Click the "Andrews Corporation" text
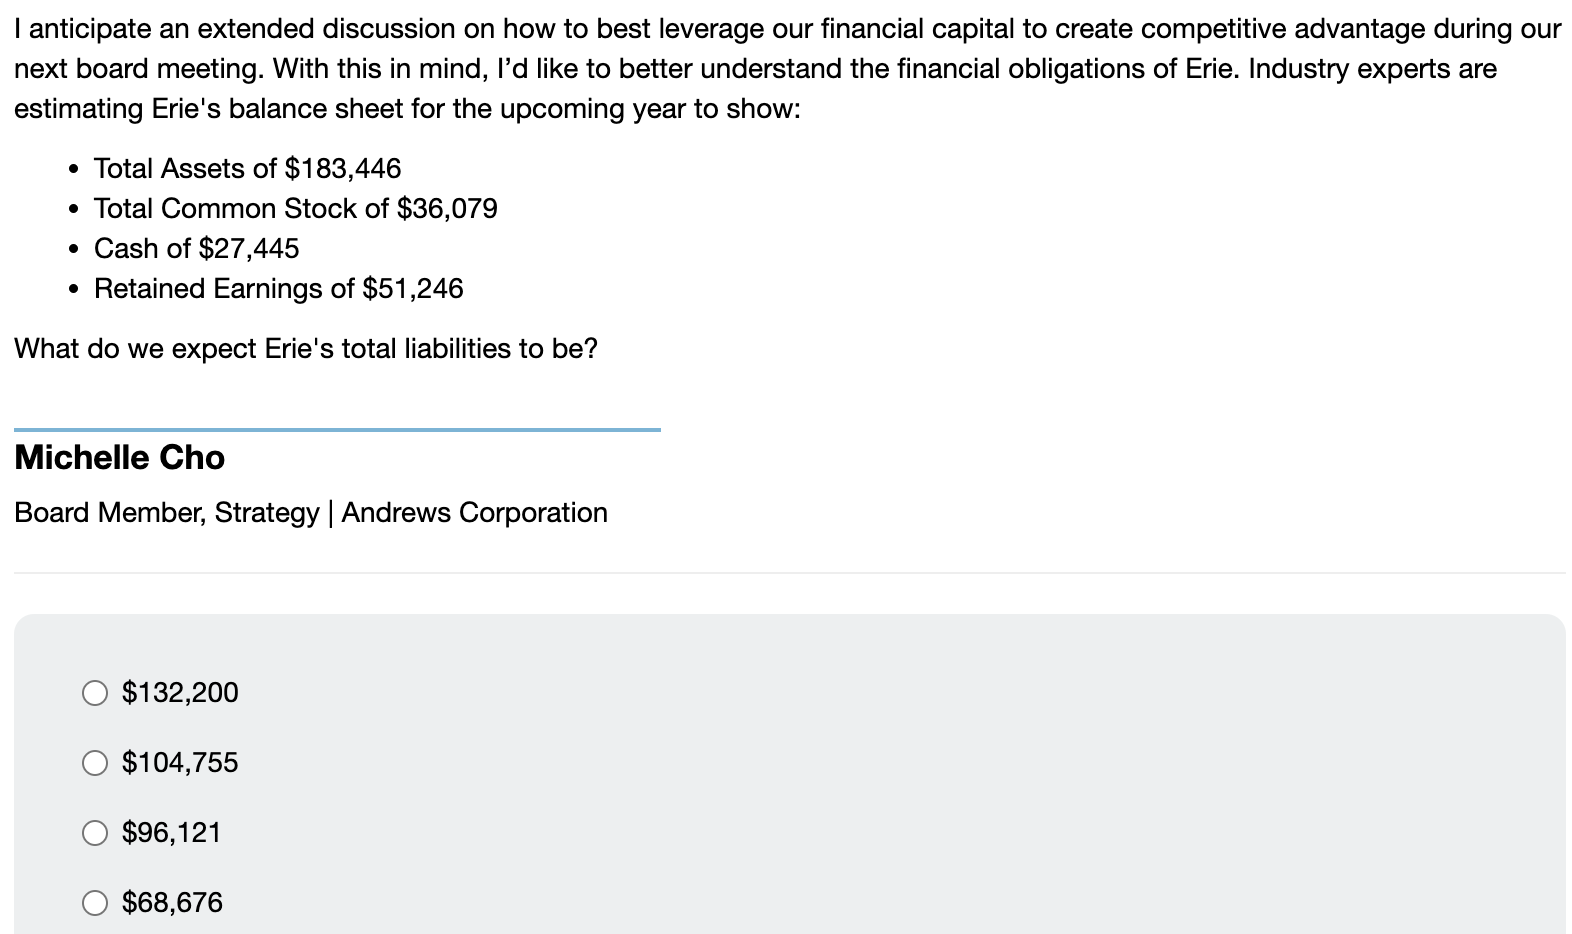1572x934 pixels. click(475, 512)
